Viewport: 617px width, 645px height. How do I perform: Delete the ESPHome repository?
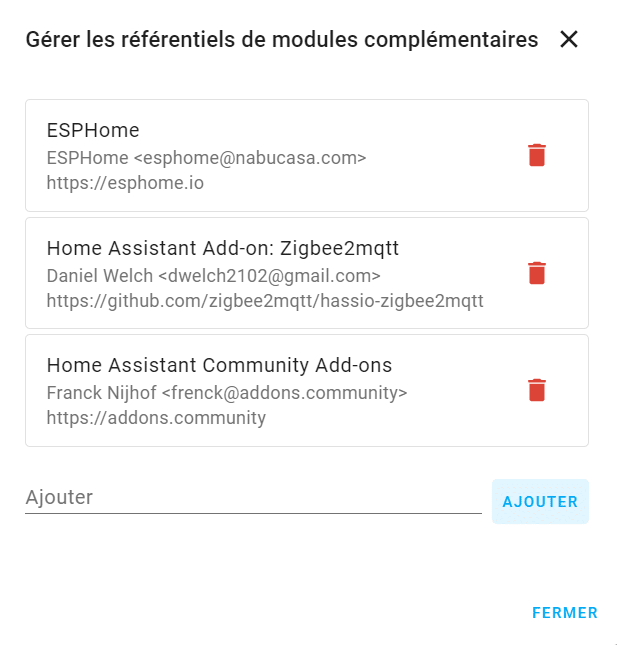click(537, 155)
